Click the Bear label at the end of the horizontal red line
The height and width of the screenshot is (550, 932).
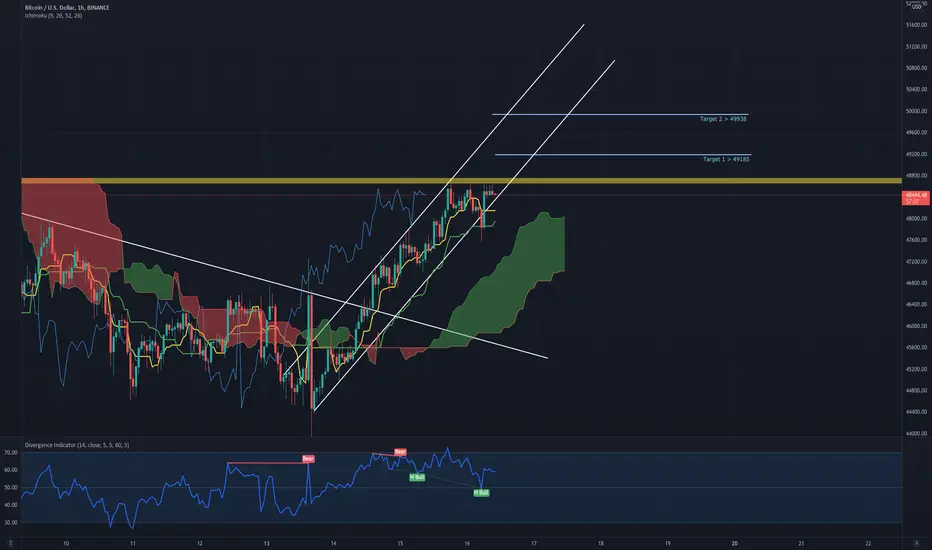(x=308, y=458)
